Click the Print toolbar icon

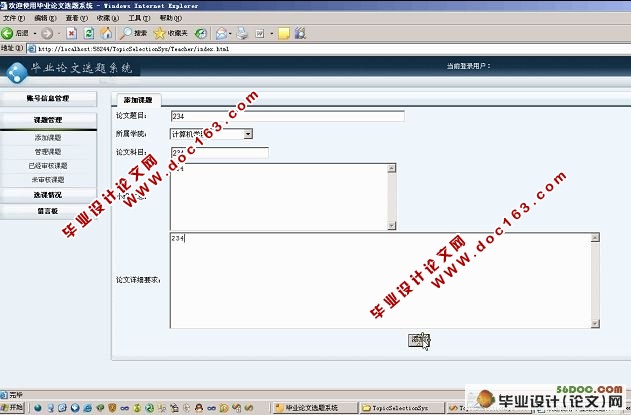(x=242, y=33)
